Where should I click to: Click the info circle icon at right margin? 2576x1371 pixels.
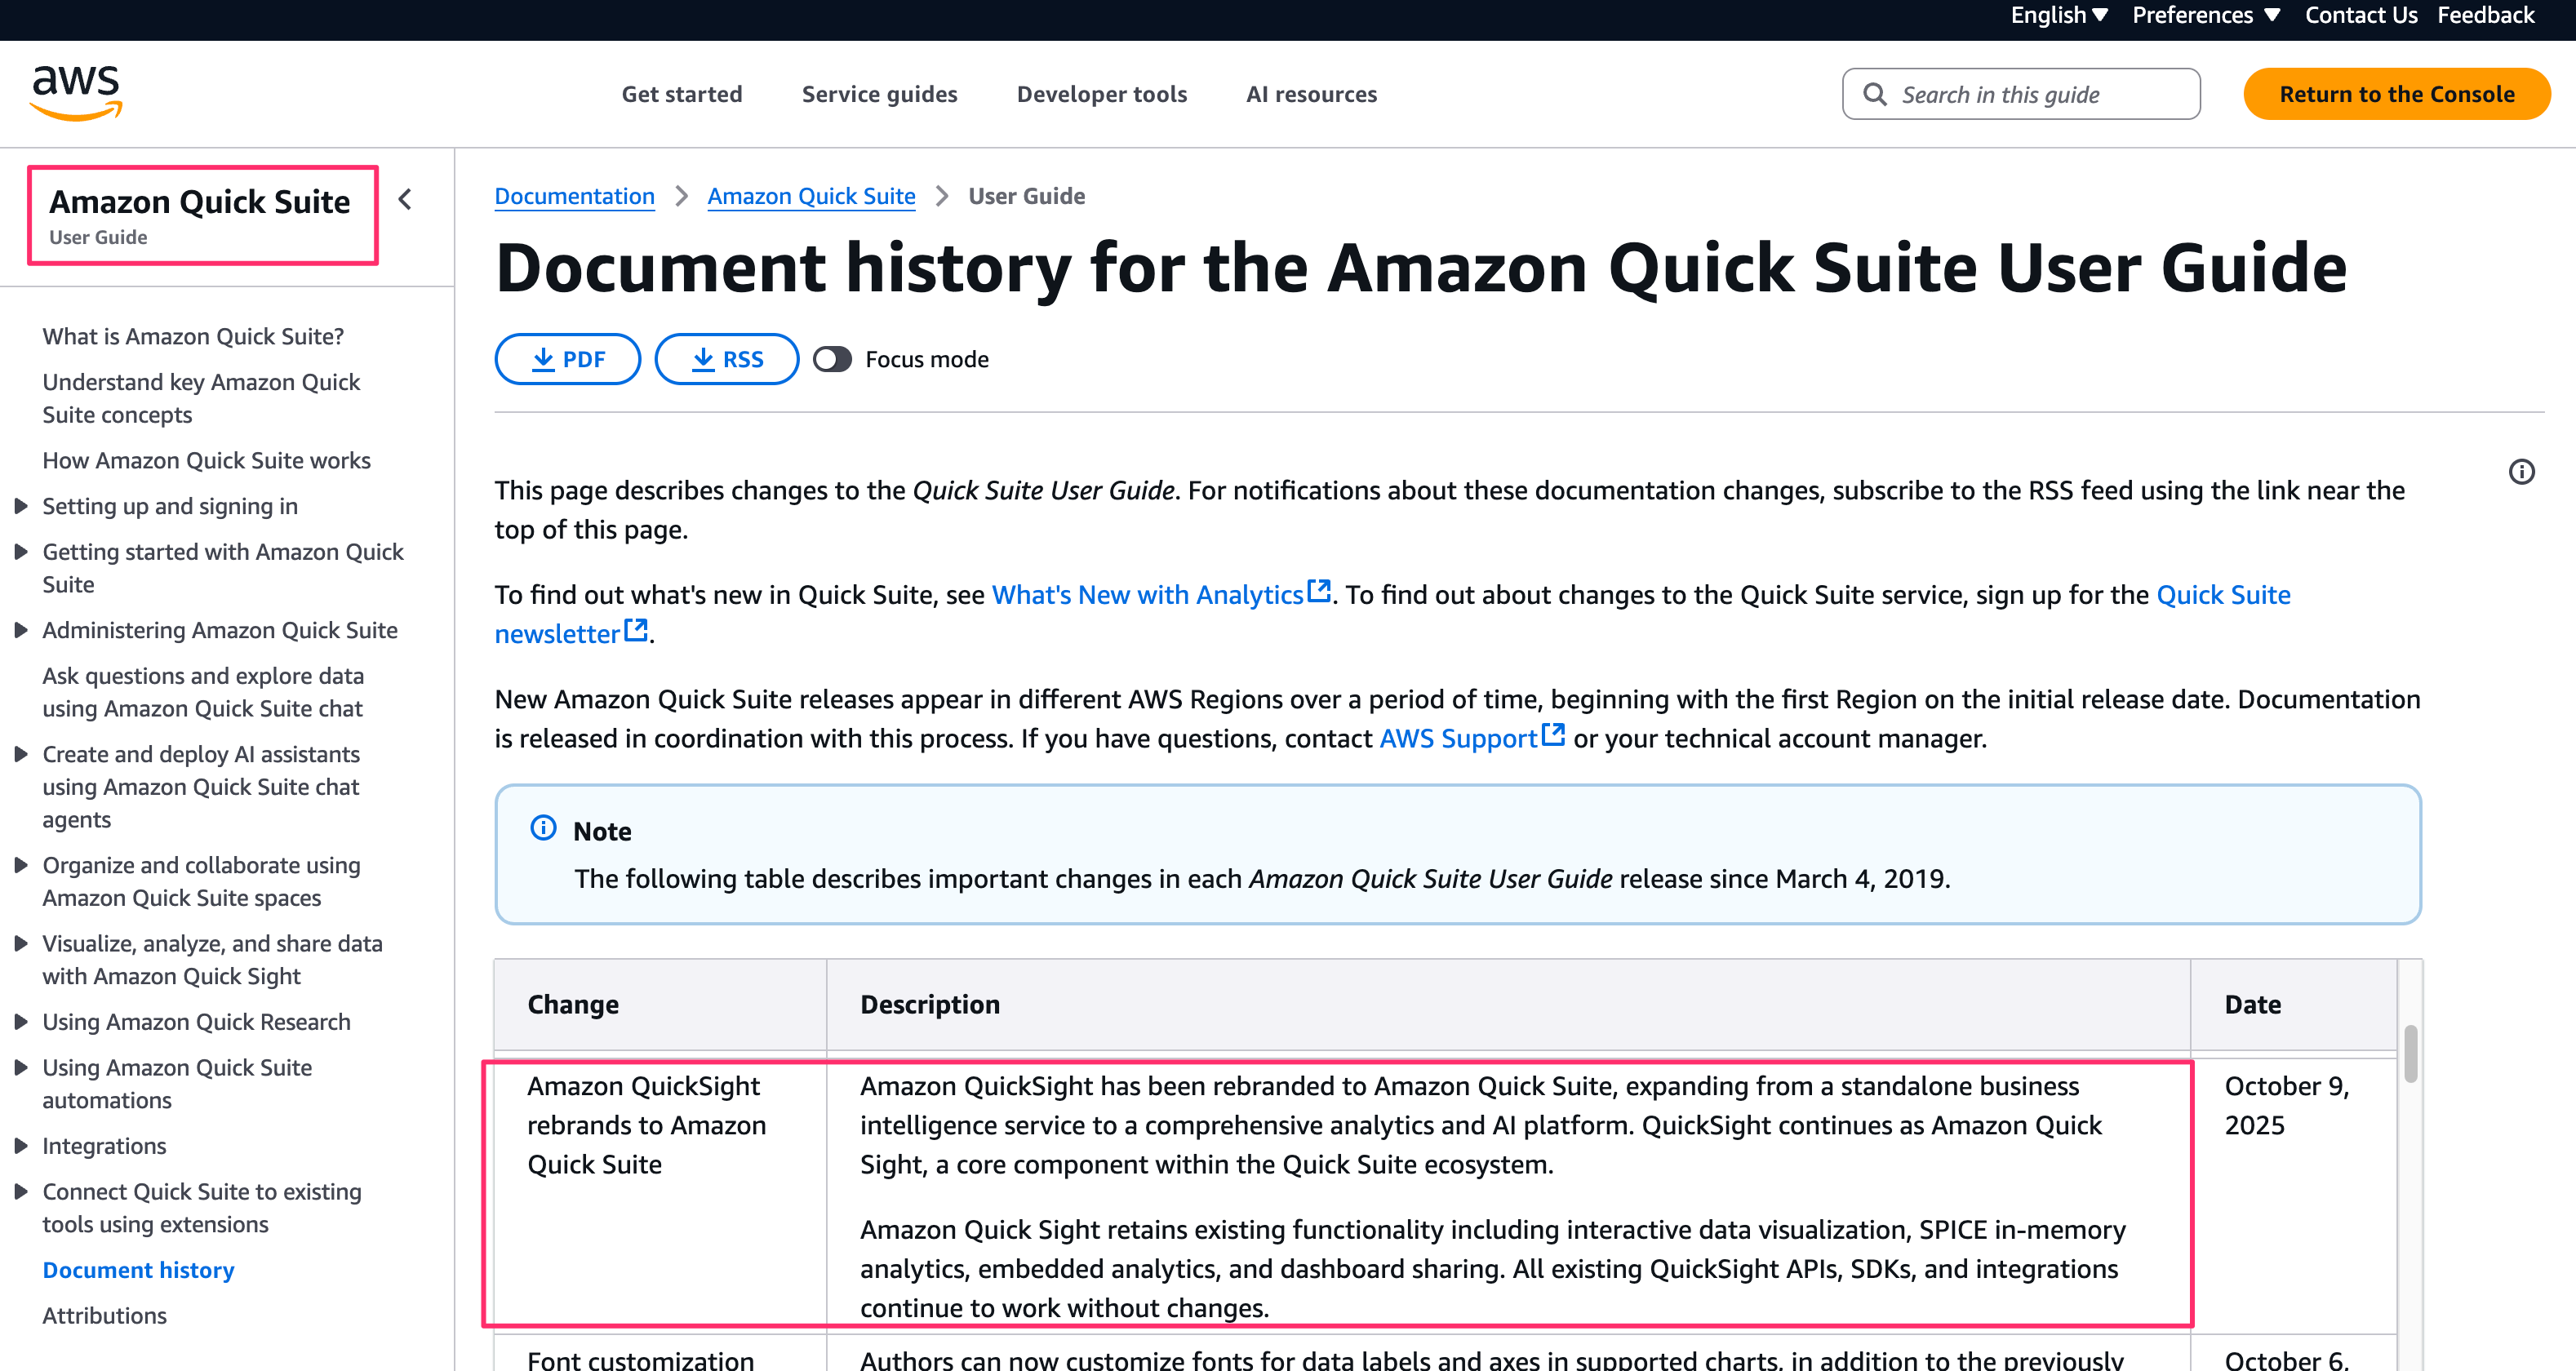(2521, 471)
